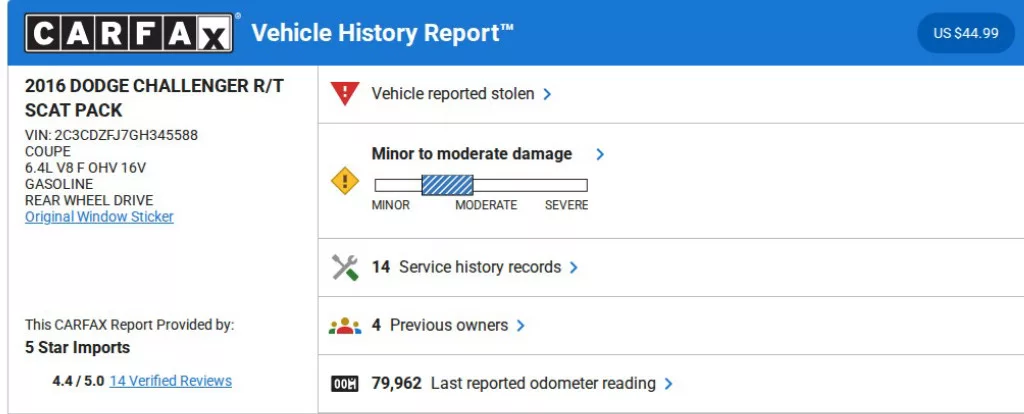This screenshot has height=414, width=1024.
Task: Click the 79,962 odometer reading text
Action: tap(396, 384)
